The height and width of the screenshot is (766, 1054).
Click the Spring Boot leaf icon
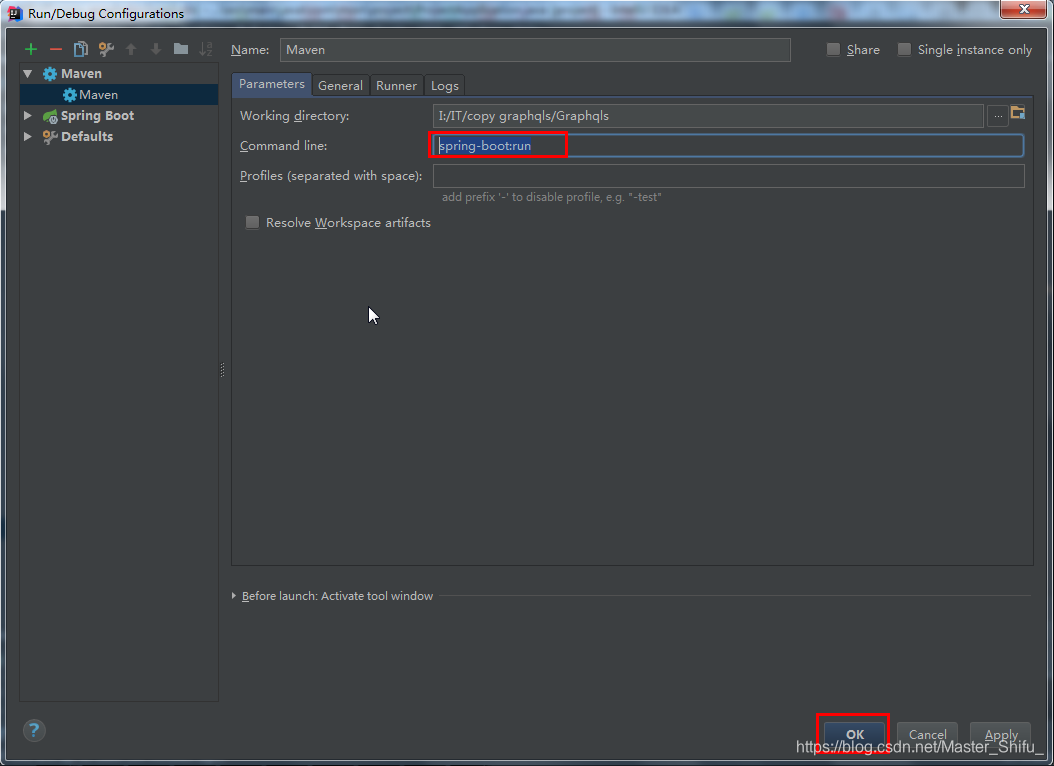pyautogui.click(x=50, y=116)
